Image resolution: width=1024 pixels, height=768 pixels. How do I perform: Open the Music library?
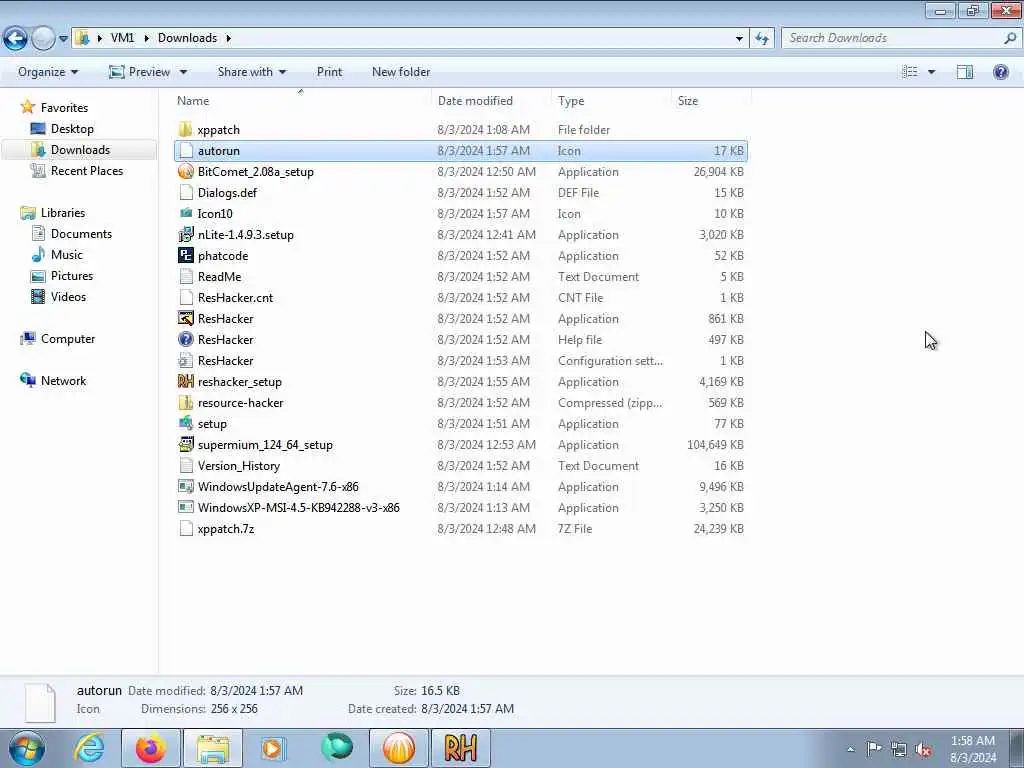coord(67,255)
